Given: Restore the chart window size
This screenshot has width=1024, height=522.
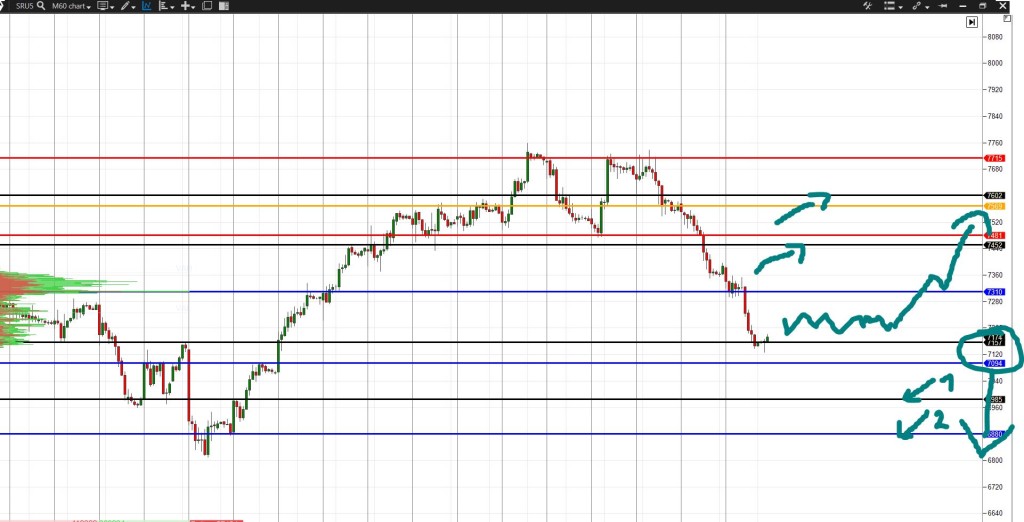Looking at the screenshot, I should 983,6.
